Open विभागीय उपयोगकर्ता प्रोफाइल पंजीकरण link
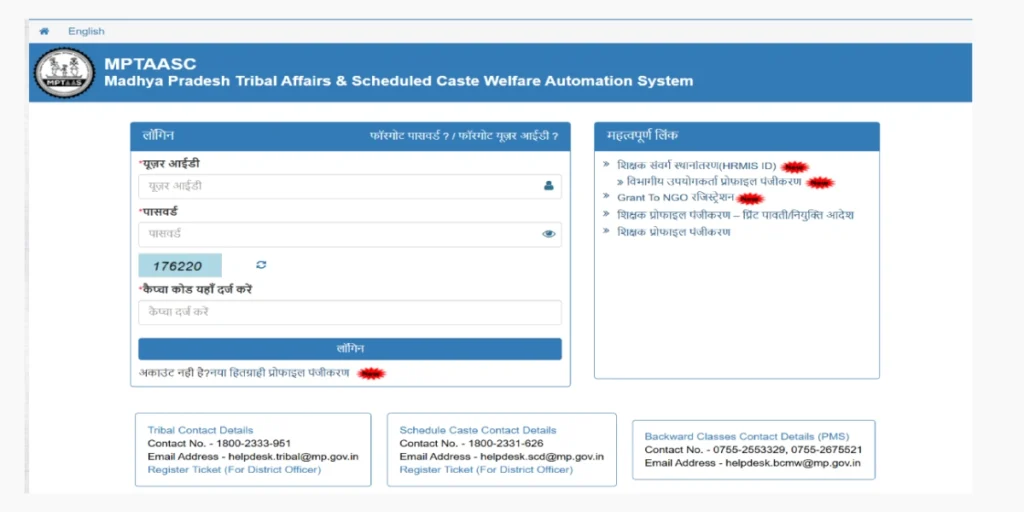This screenshot has height=512, width=1024. point(714,182)
